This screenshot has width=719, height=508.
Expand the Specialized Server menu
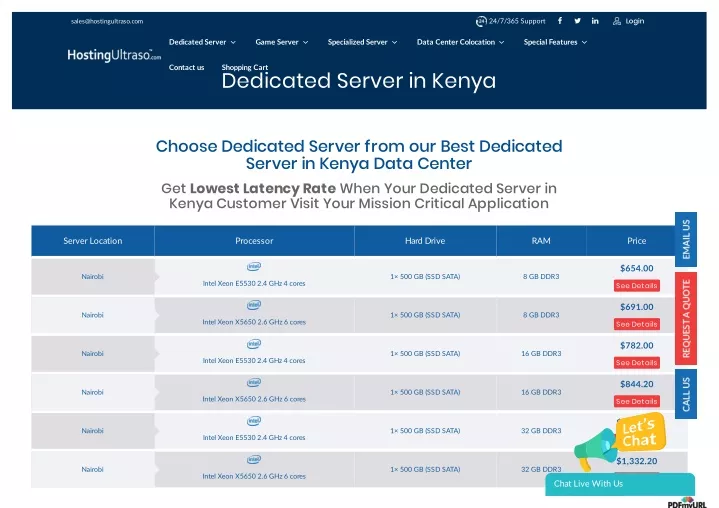[362, 42]
